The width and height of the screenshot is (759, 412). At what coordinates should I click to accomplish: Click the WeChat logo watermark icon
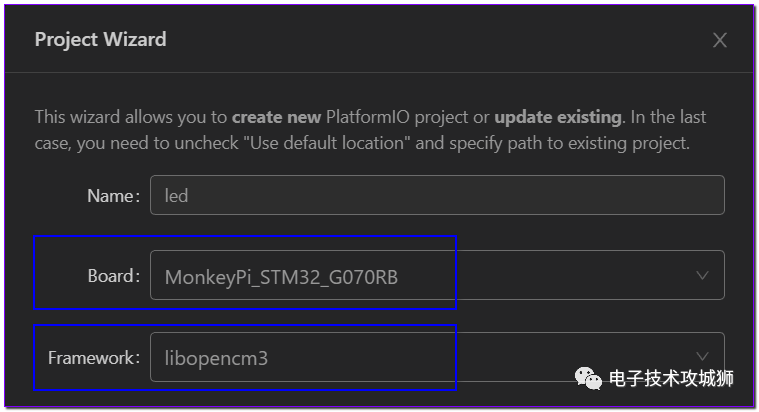coord(588,378)
